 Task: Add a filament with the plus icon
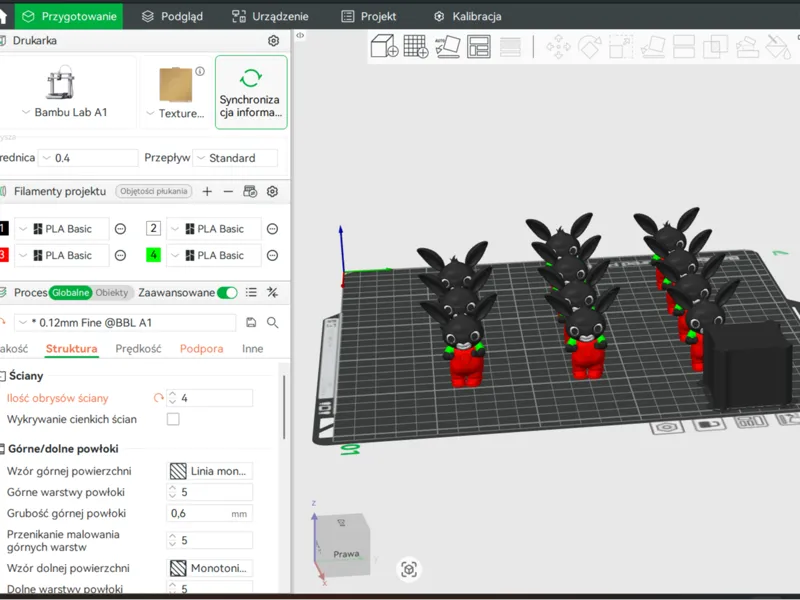pos(207,191)
